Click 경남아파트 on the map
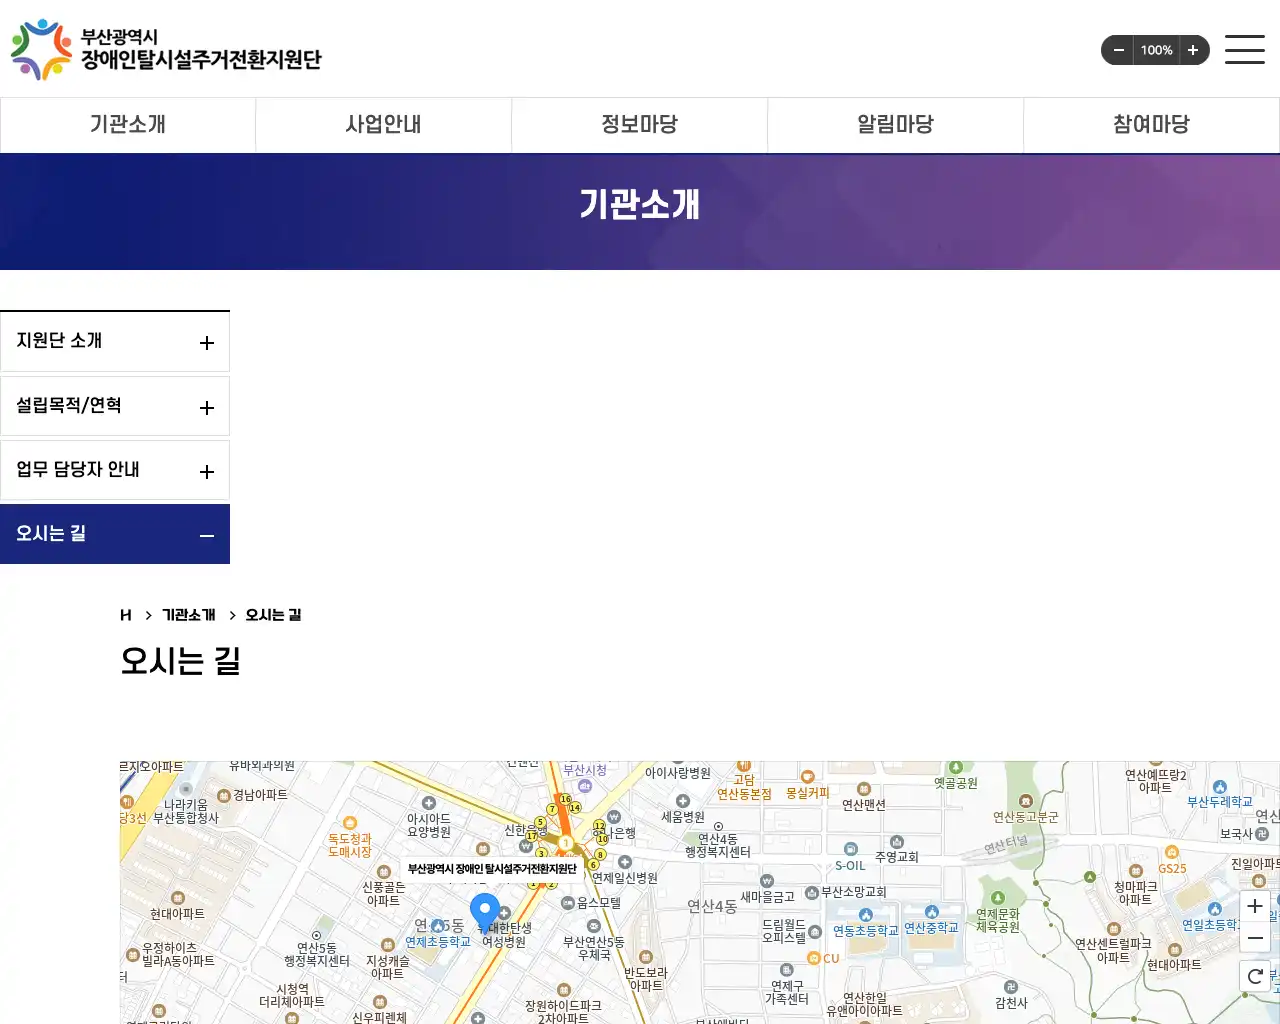1280x1024 pixels. click(260, 795)
